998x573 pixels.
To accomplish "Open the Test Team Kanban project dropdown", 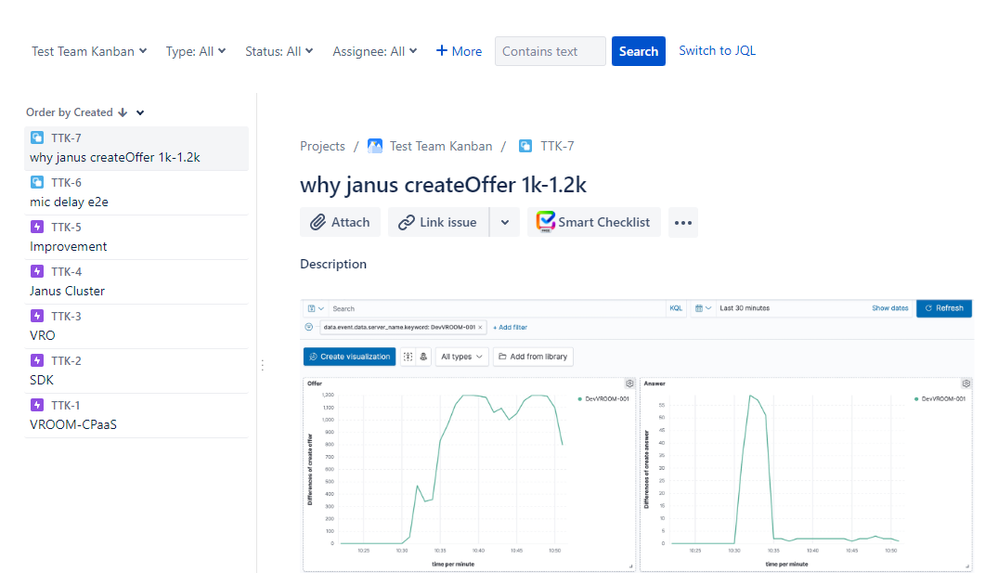I will pyautogui.click(x=89, y=51).
